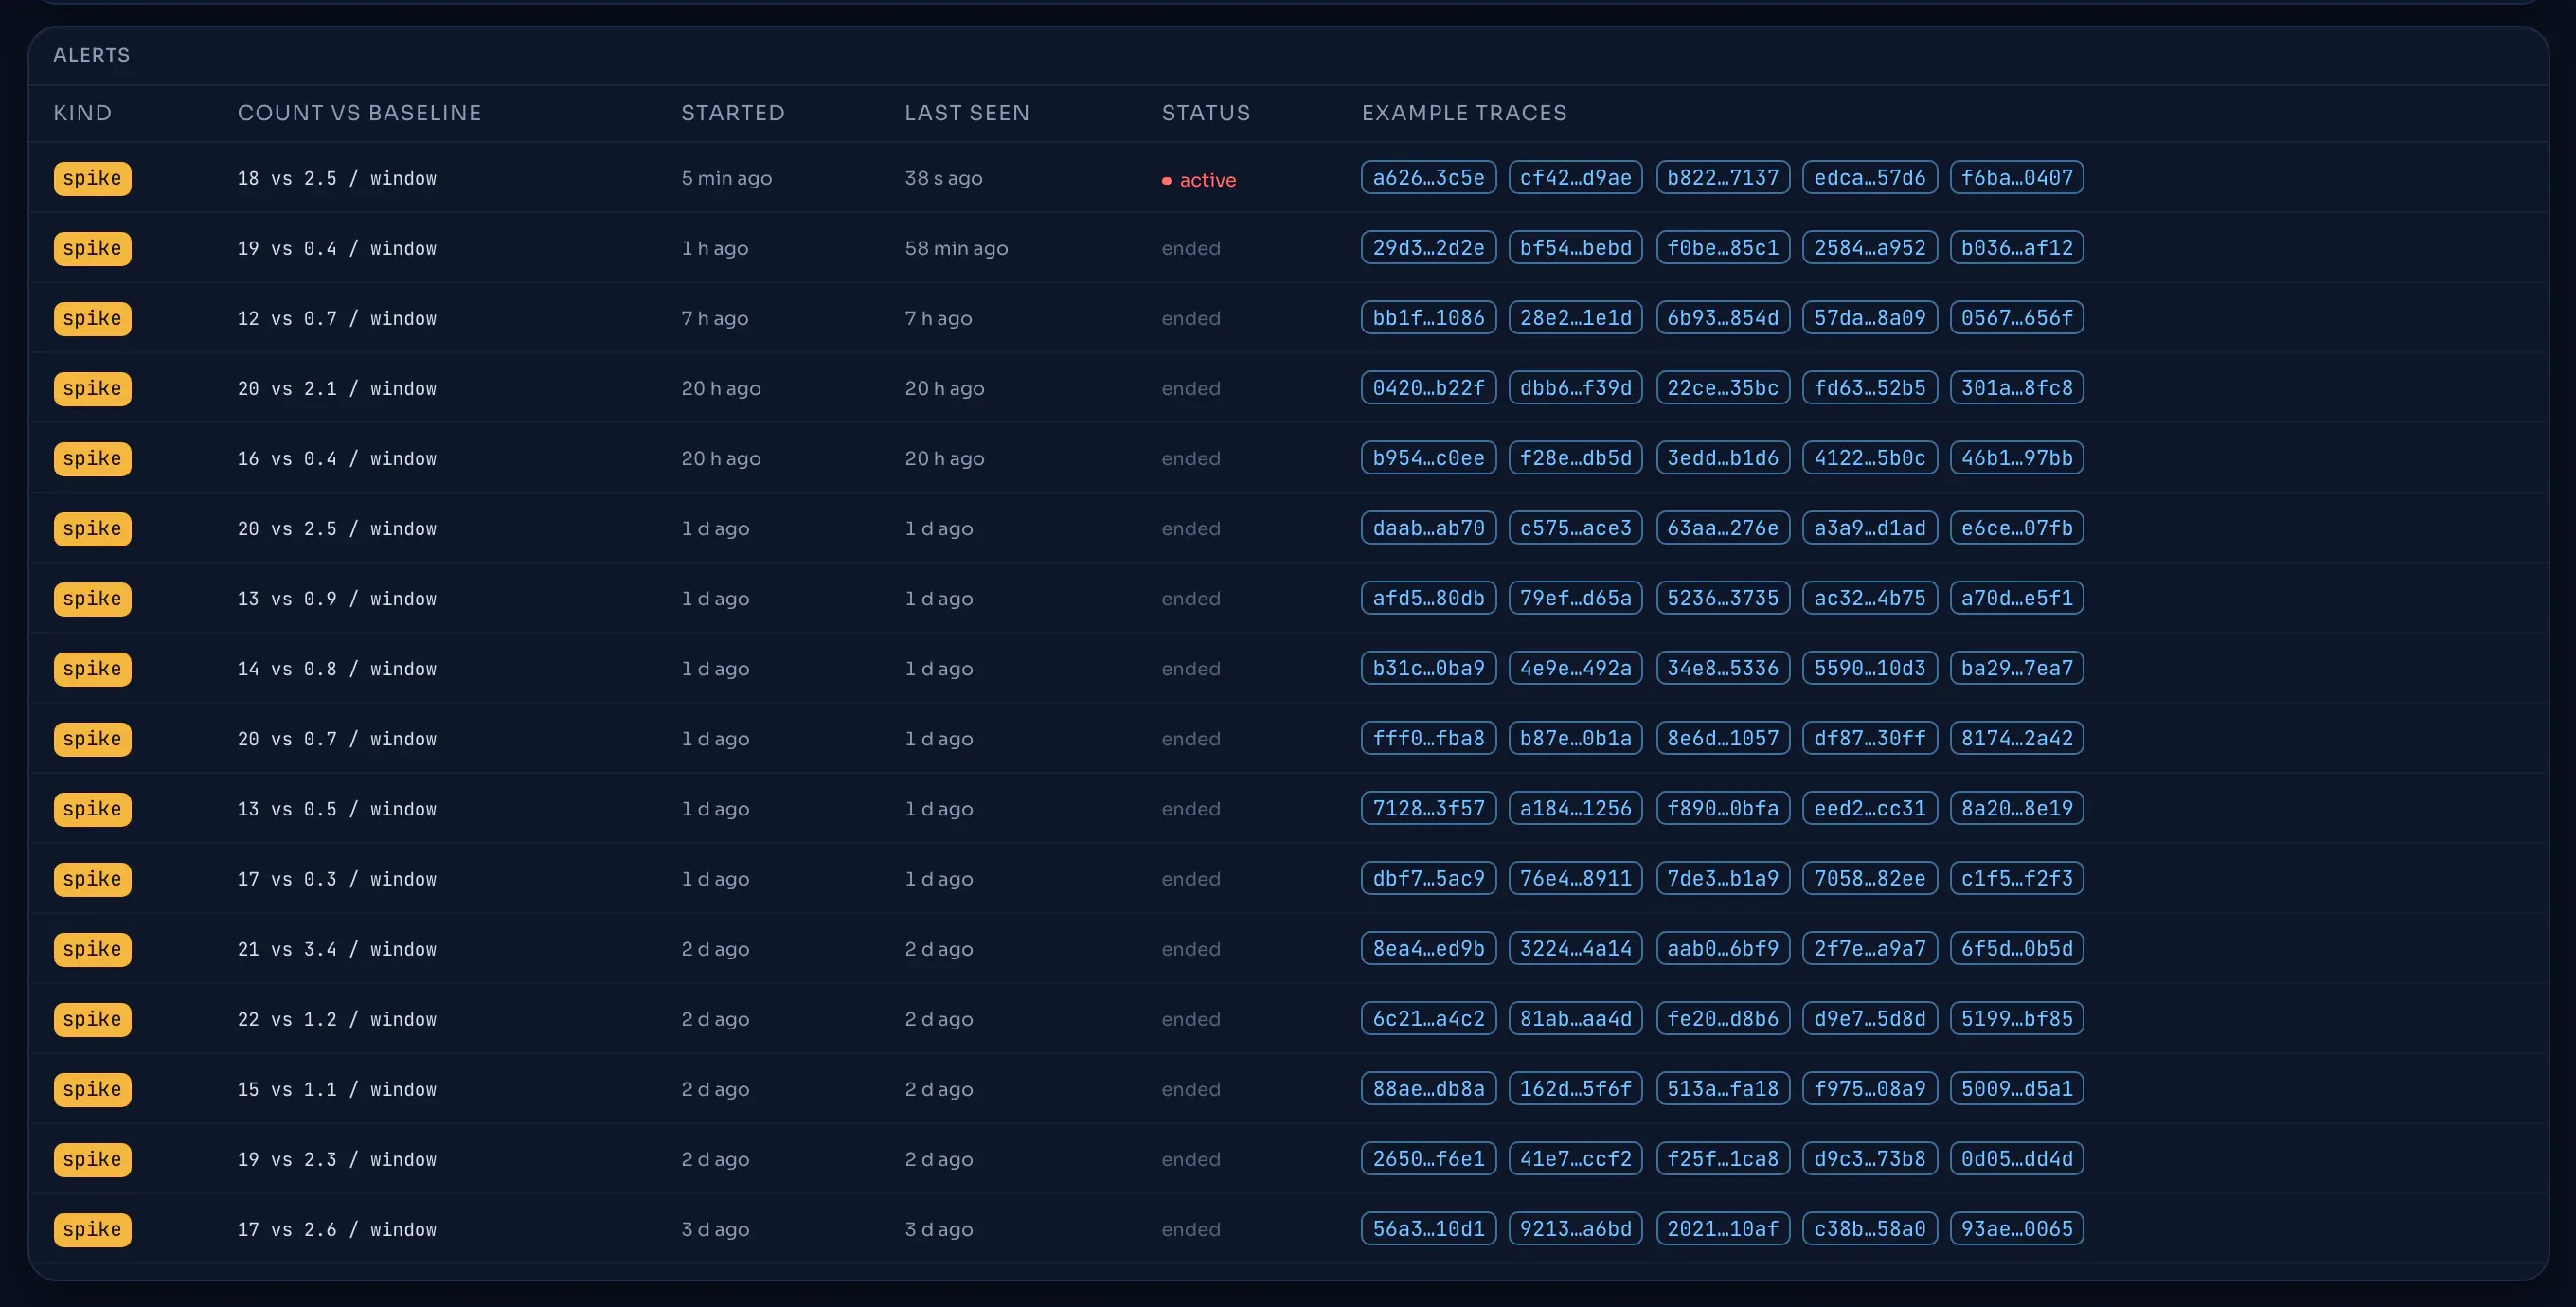Open example trace cf42…d9ae
Screen dimensions: 2576x1307
click(x=1575, y=178)
